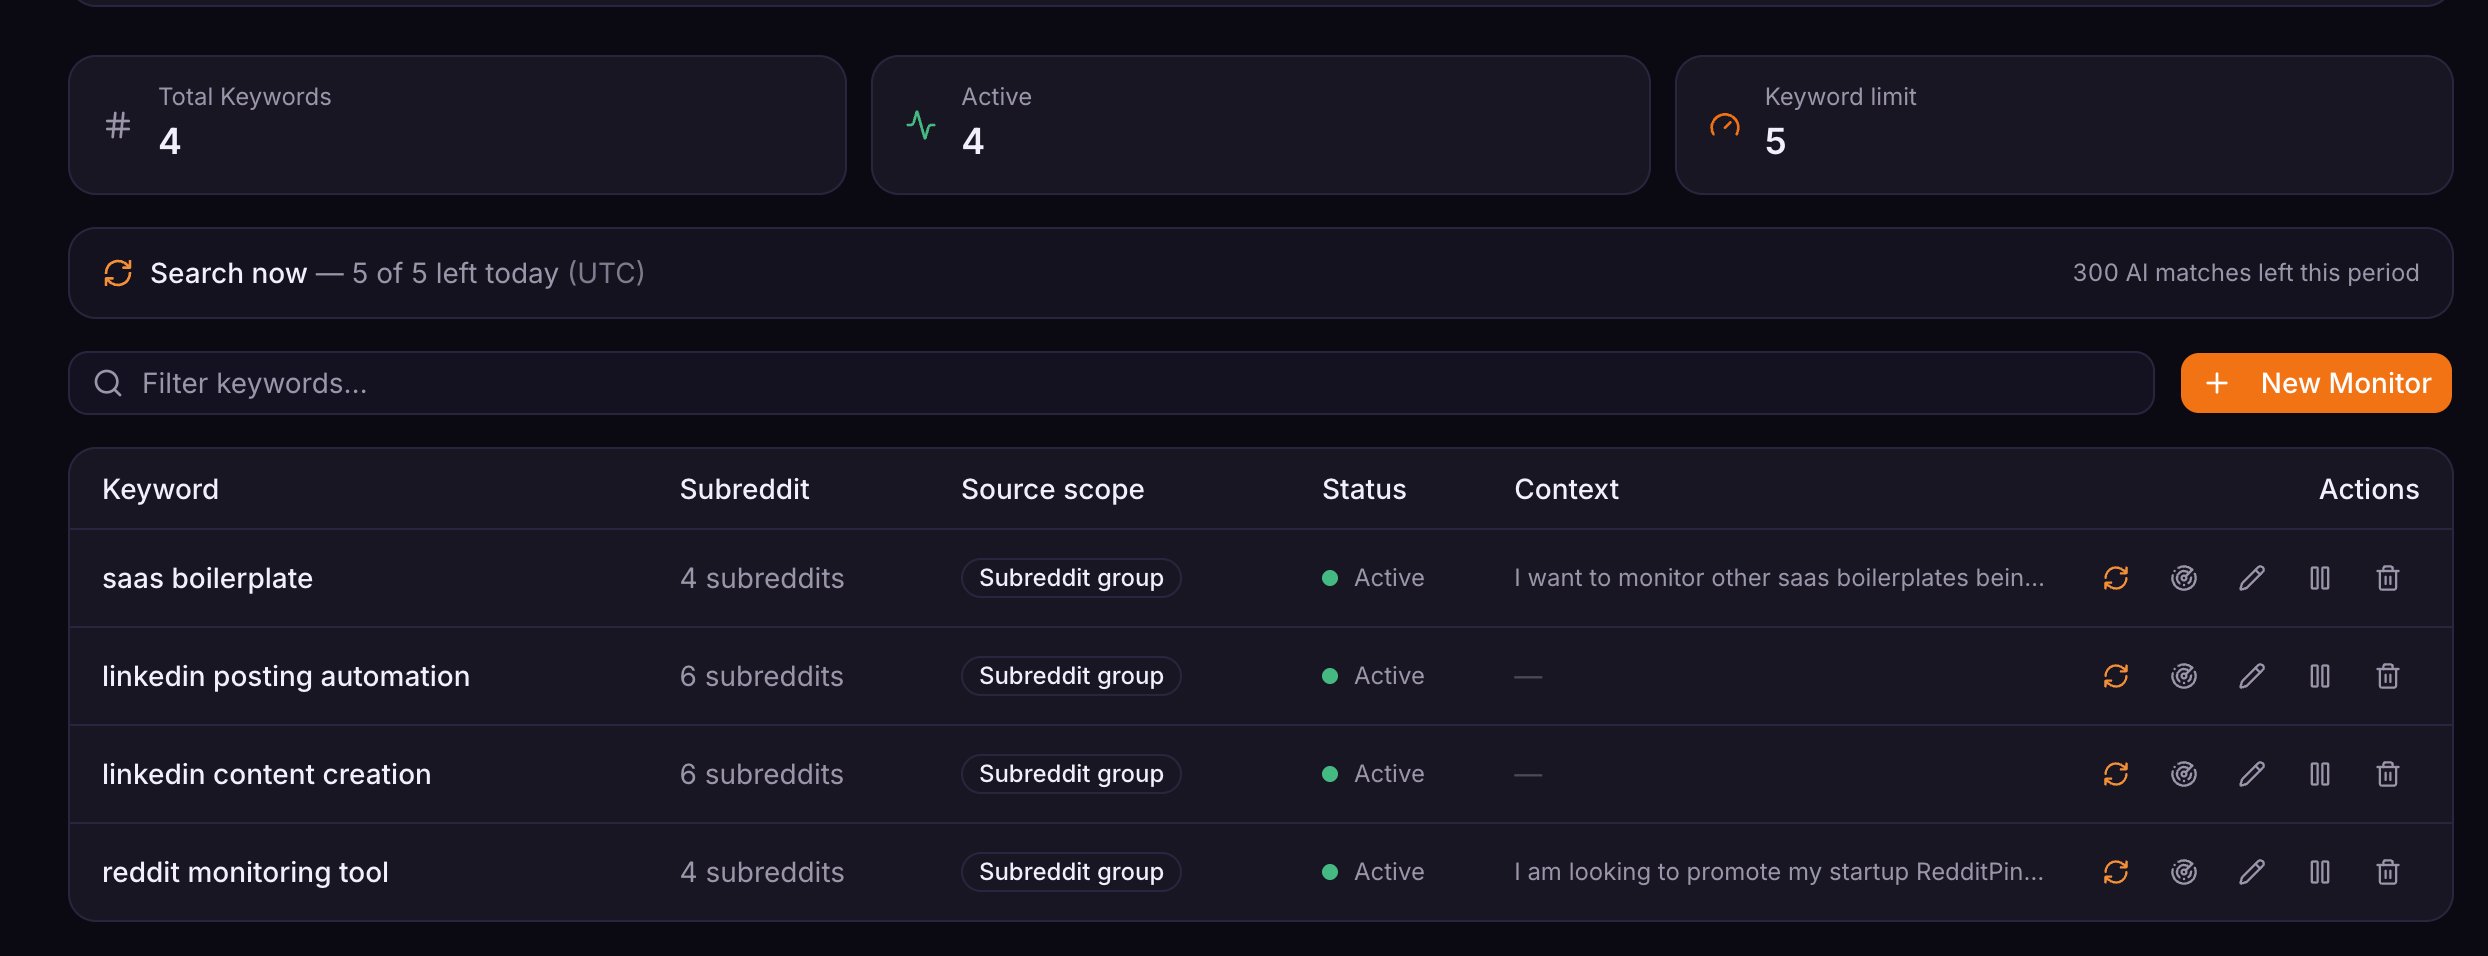2488x956 pixels.
Task: Refresh linkedin posting automation search
Action: (x=2116, y=676)
